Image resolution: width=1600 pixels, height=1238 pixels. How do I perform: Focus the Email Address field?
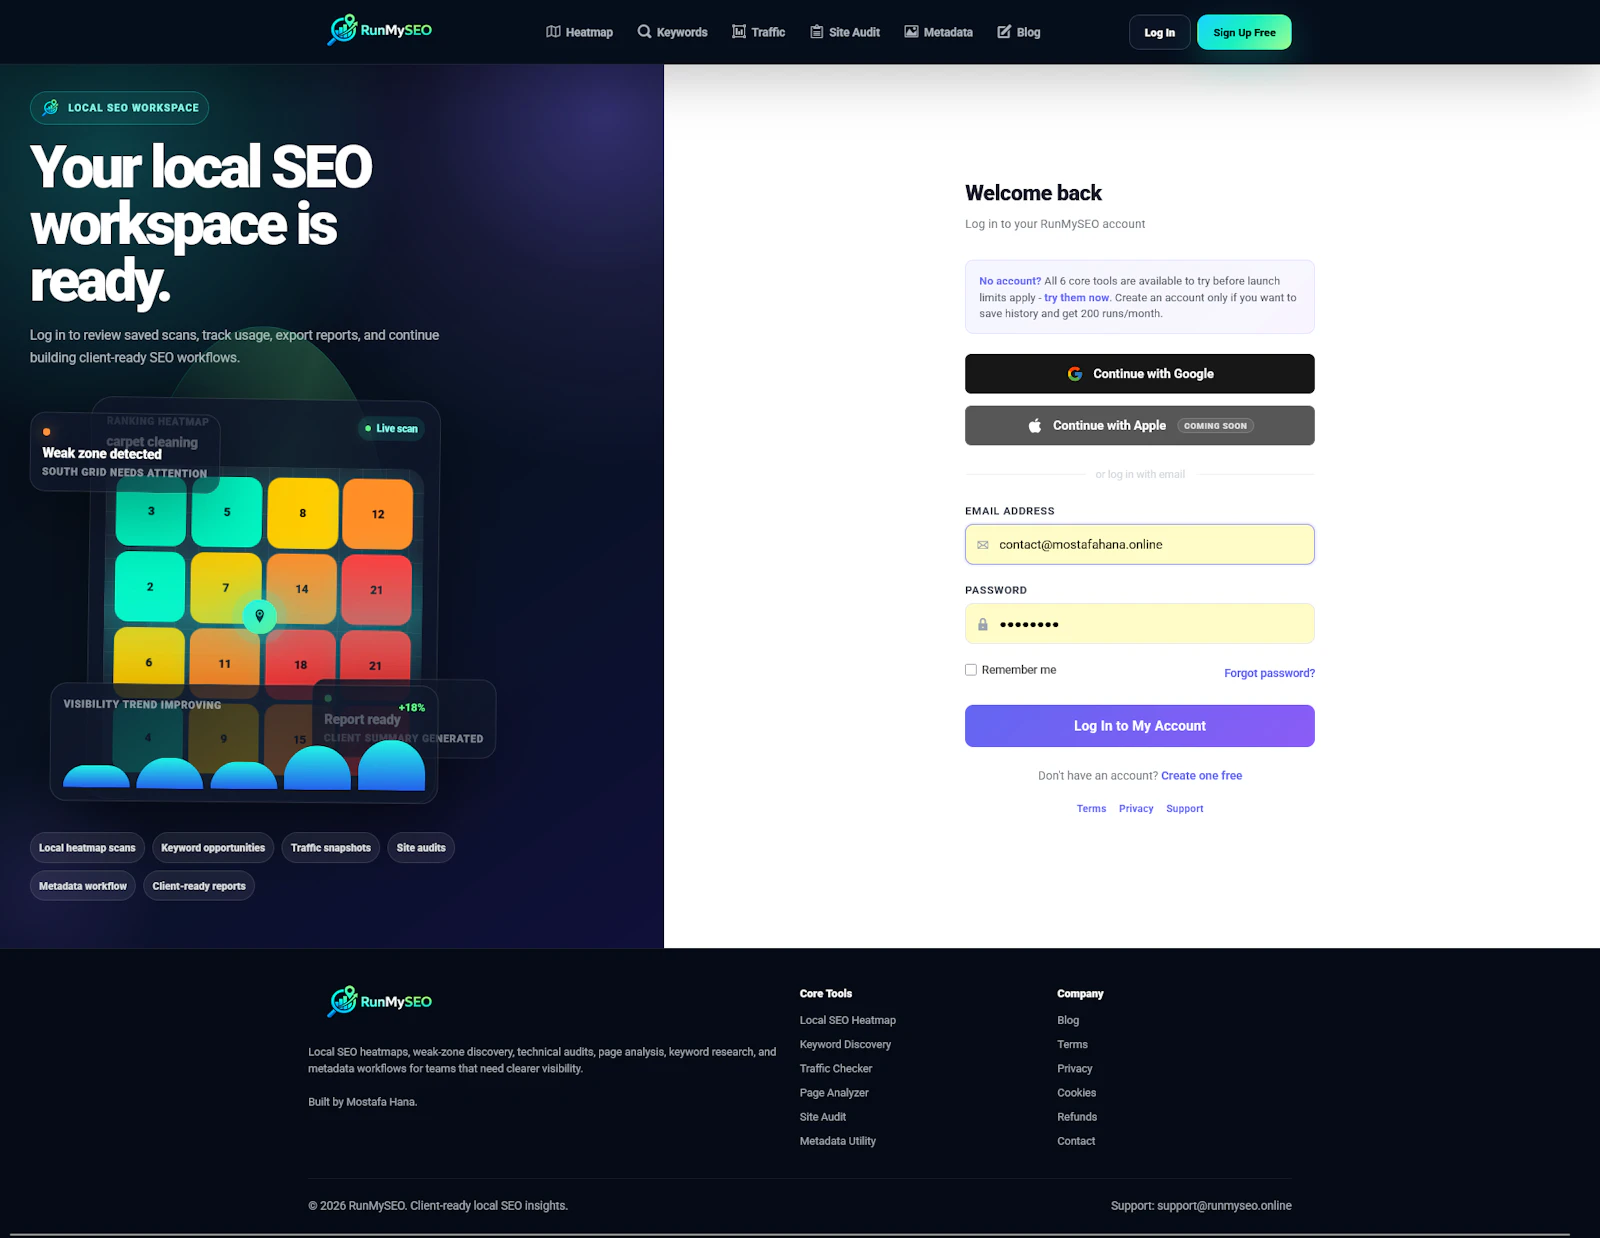pos(1140,545)
